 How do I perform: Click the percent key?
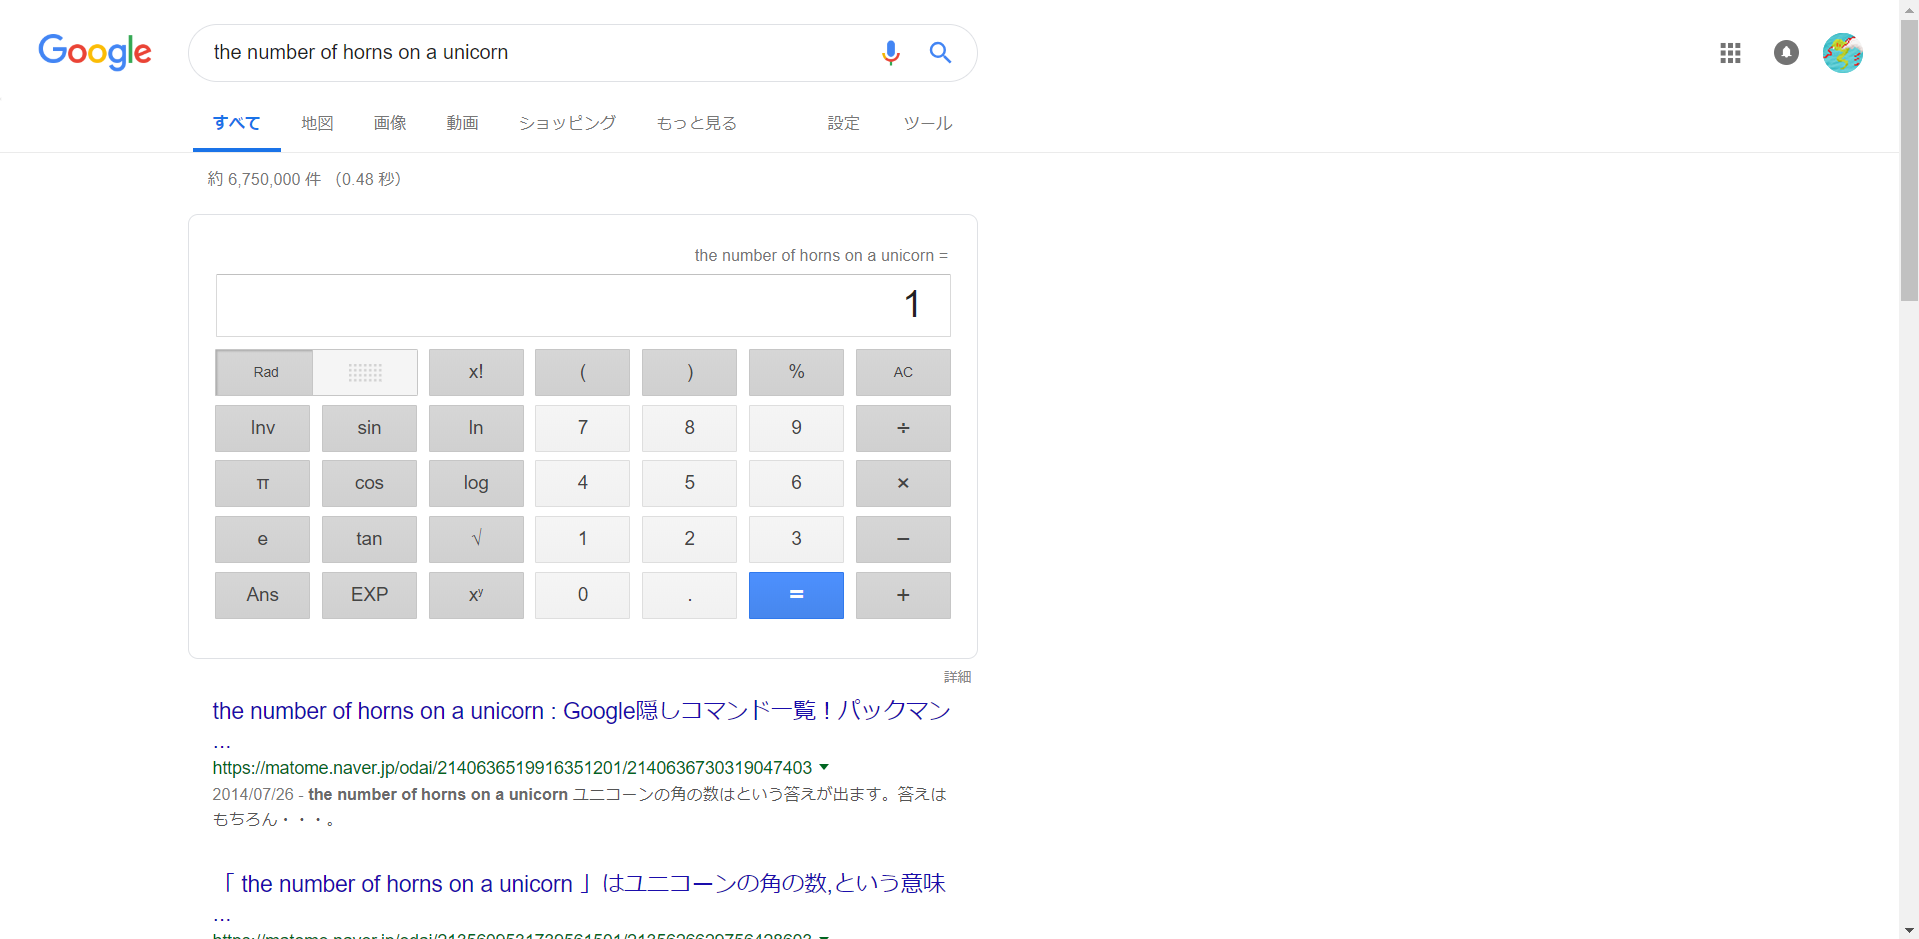pyautogui.click(x=796, y=372)
